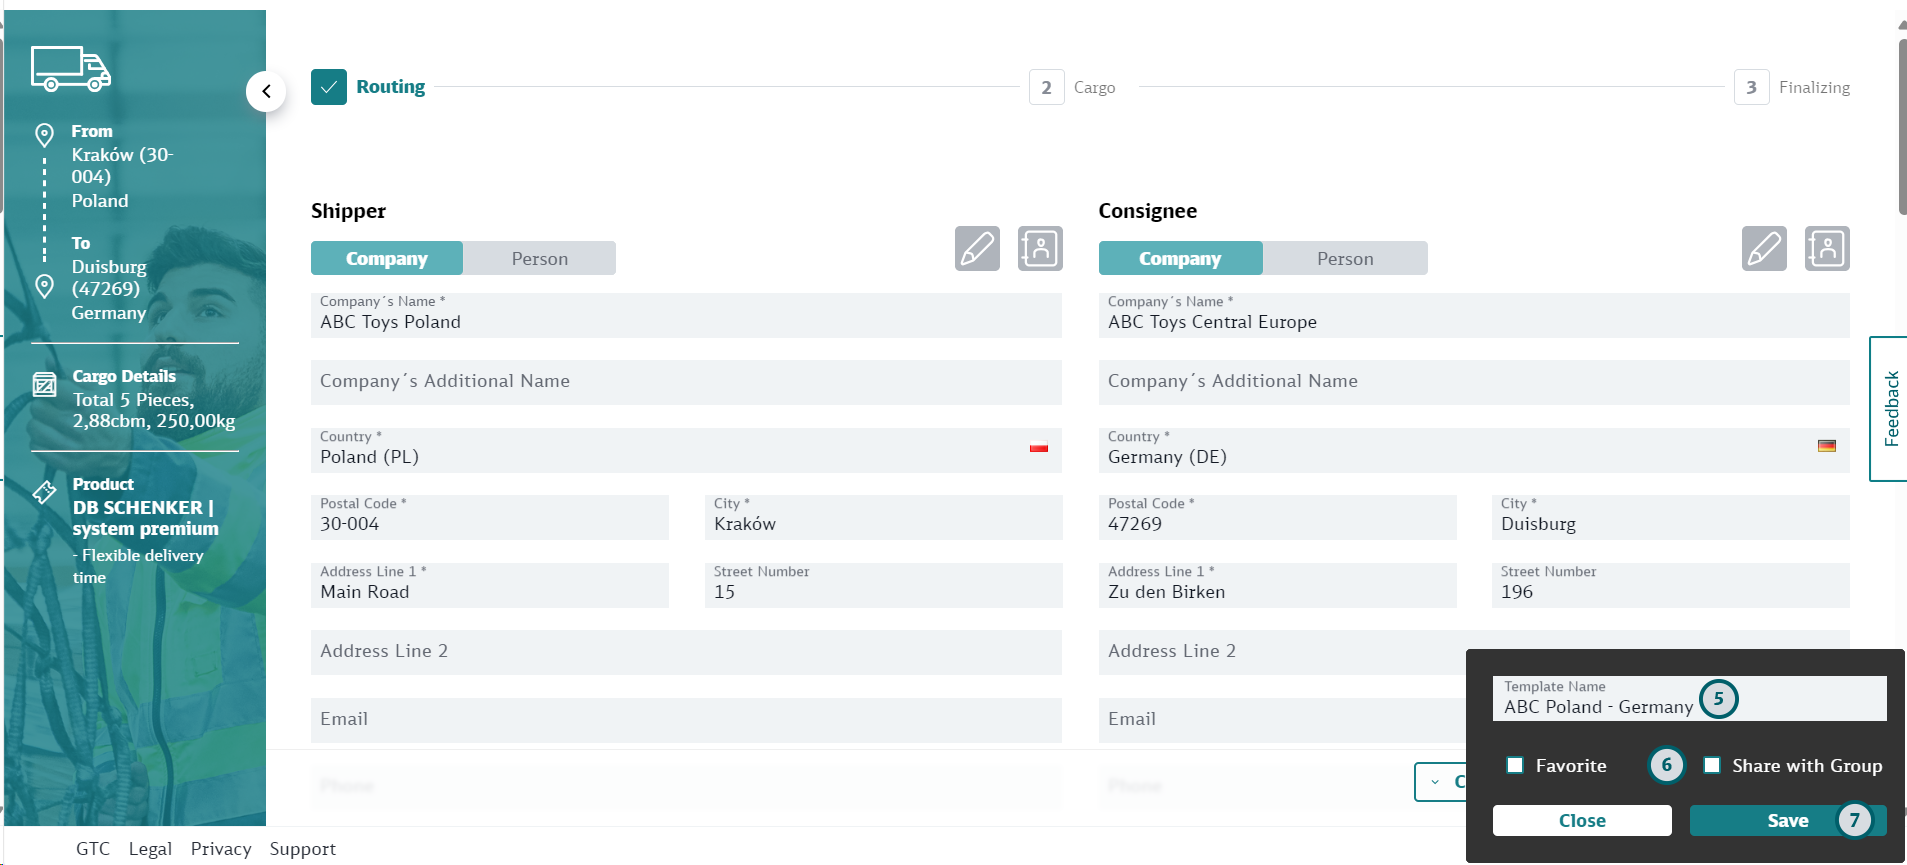This screenshot has width=1907, height=865.
Task: Collapse the left summary sidebar
Action: point(266,91)
